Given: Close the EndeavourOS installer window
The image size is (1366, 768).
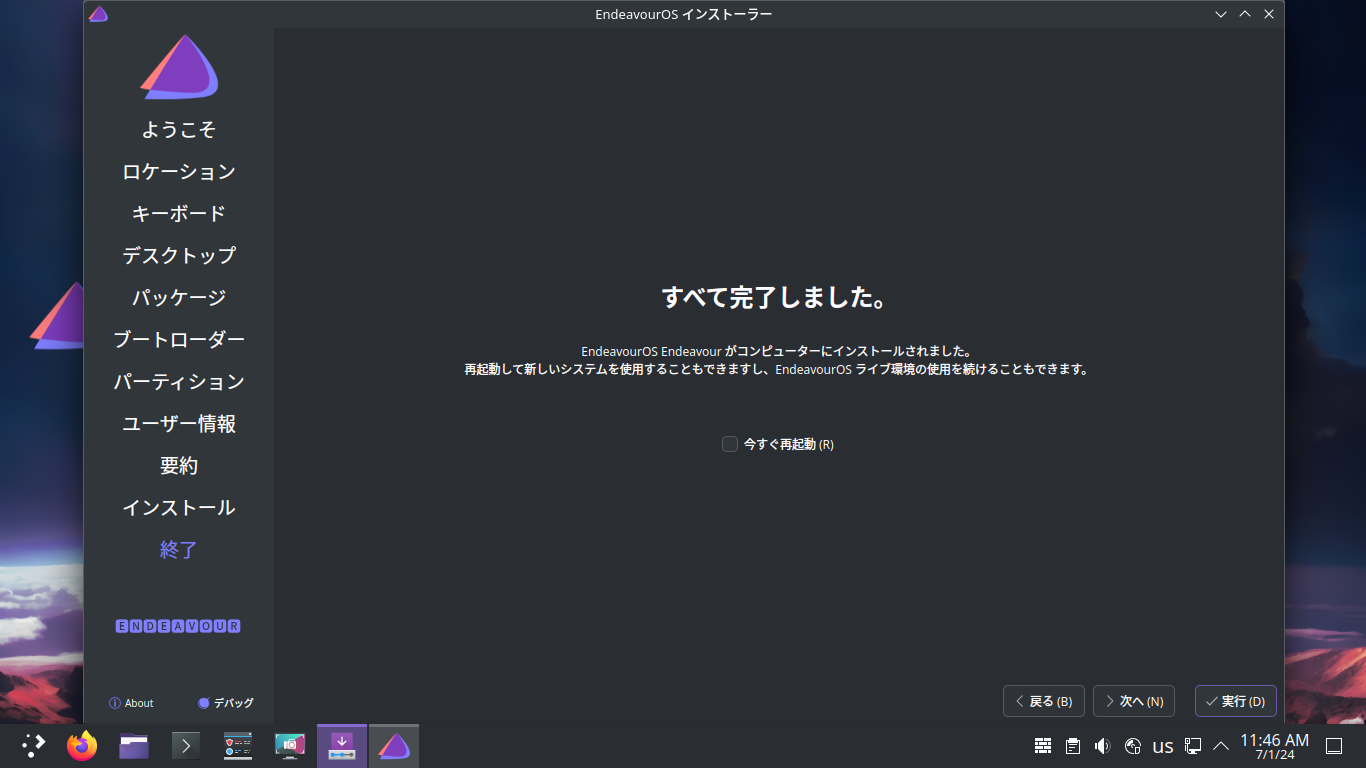Looking at the screenshot, I should (x=1269, y=14).
